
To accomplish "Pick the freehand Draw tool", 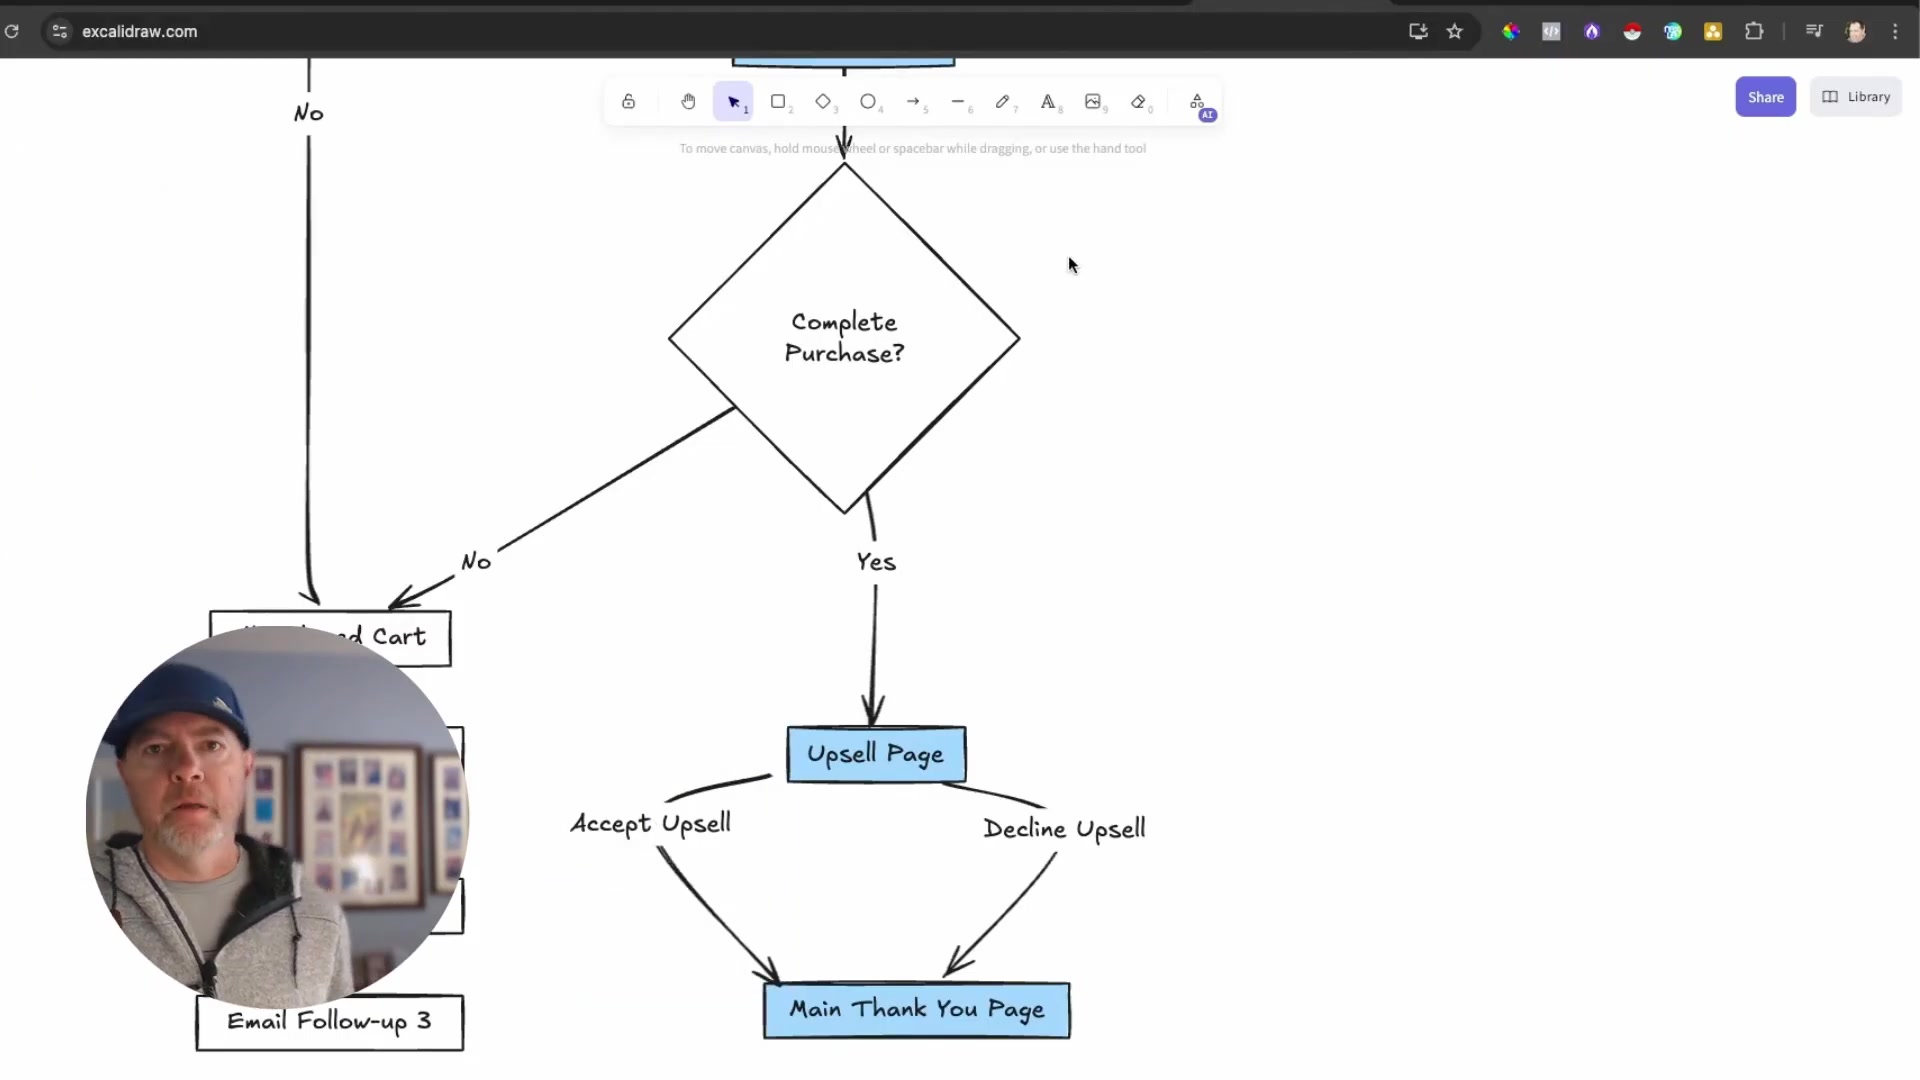I will pos(1004,101).
